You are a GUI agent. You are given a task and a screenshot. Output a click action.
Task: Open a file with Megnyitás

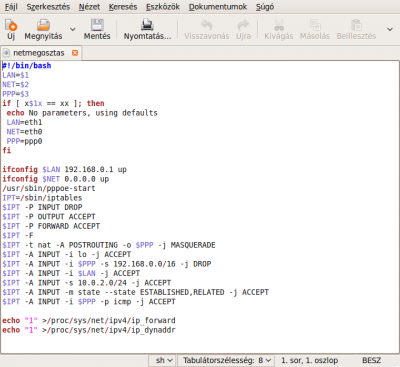click(43, 30)
